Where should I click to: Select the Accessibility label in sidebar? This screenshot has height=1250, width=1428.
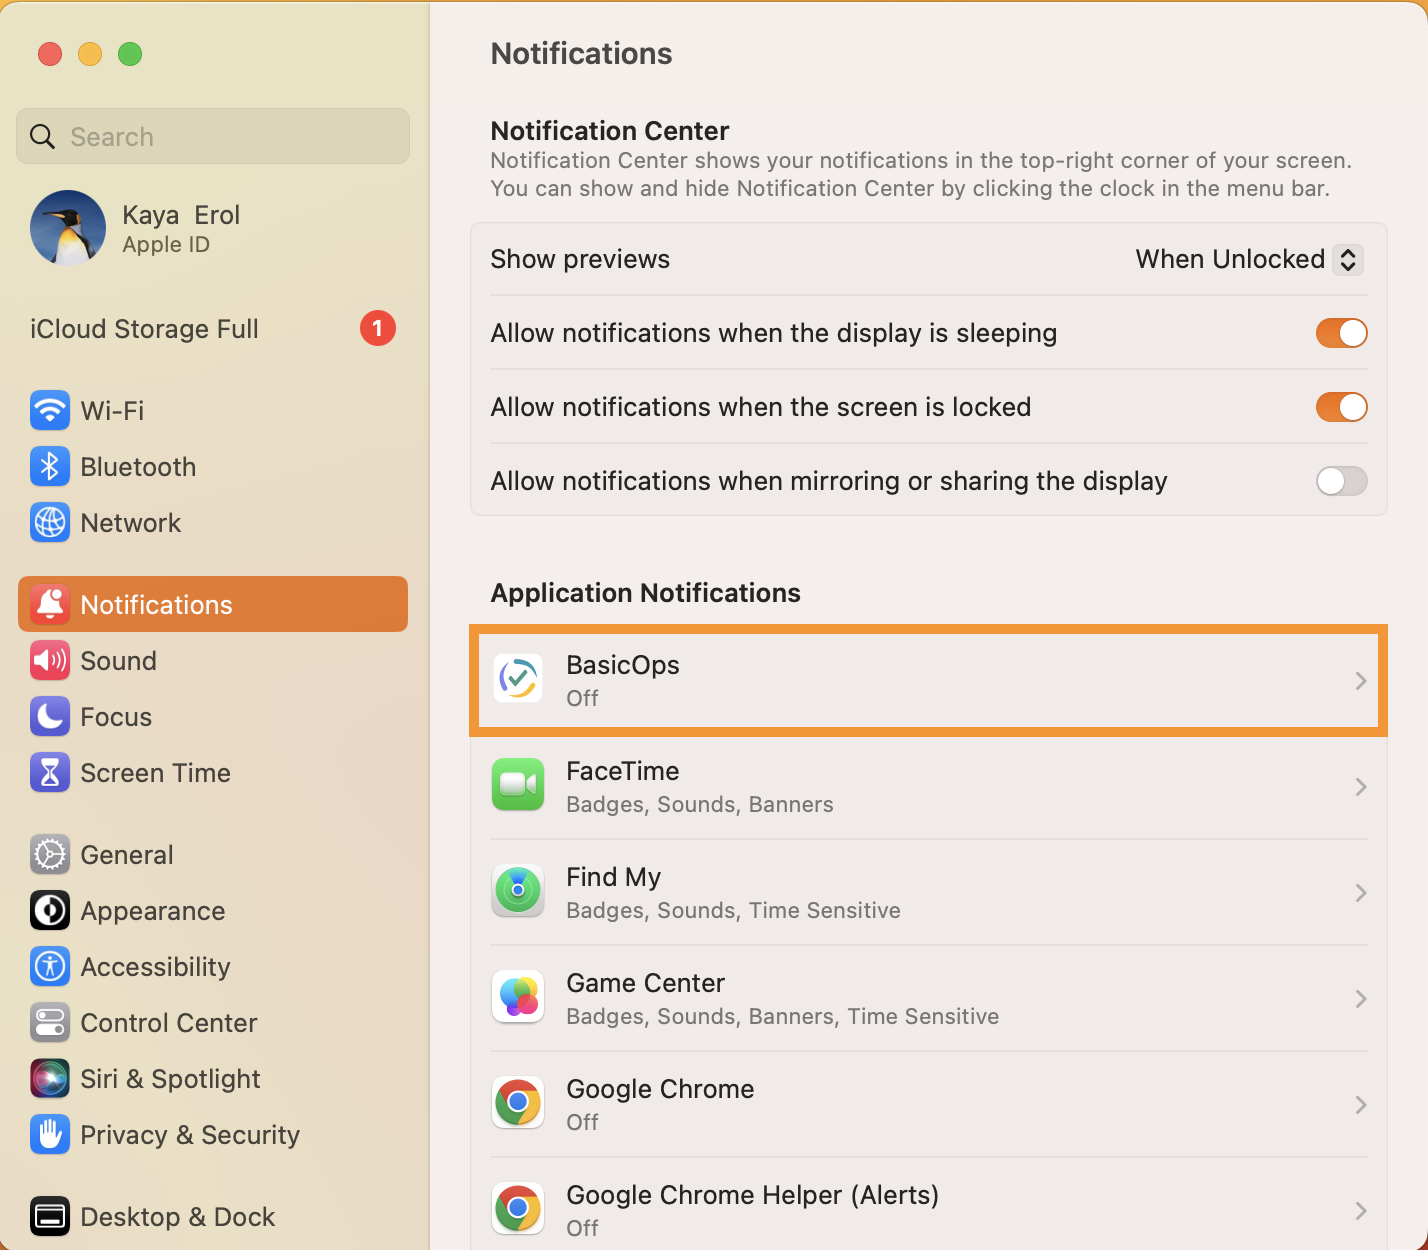tap(156, 967)
